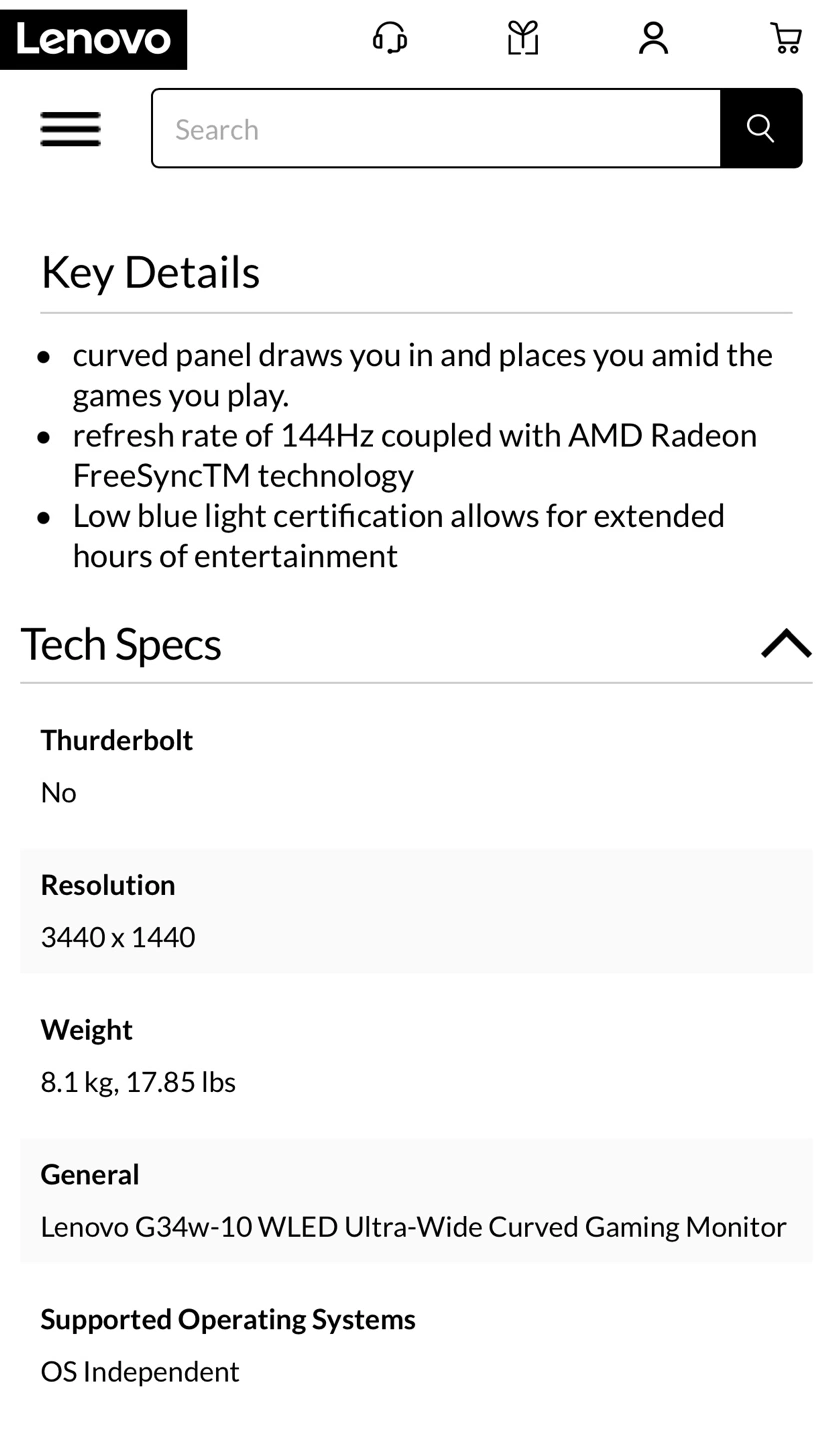Click the 8.1 kg weight value
The height and width of the screenshot is (1440, 833).
point(138,1082)
